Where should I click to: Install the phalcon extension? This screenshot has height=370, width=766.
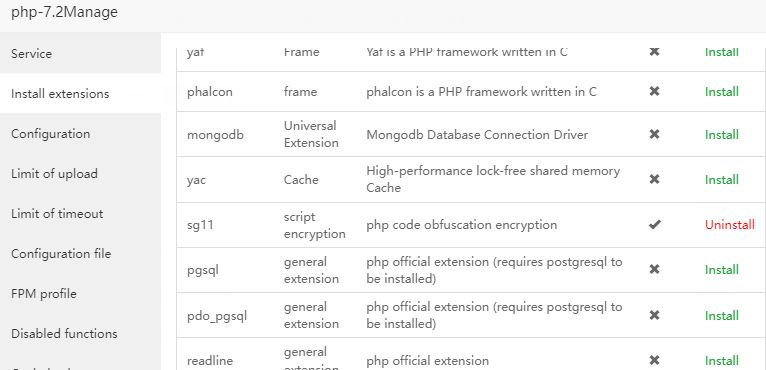(722, 91)
